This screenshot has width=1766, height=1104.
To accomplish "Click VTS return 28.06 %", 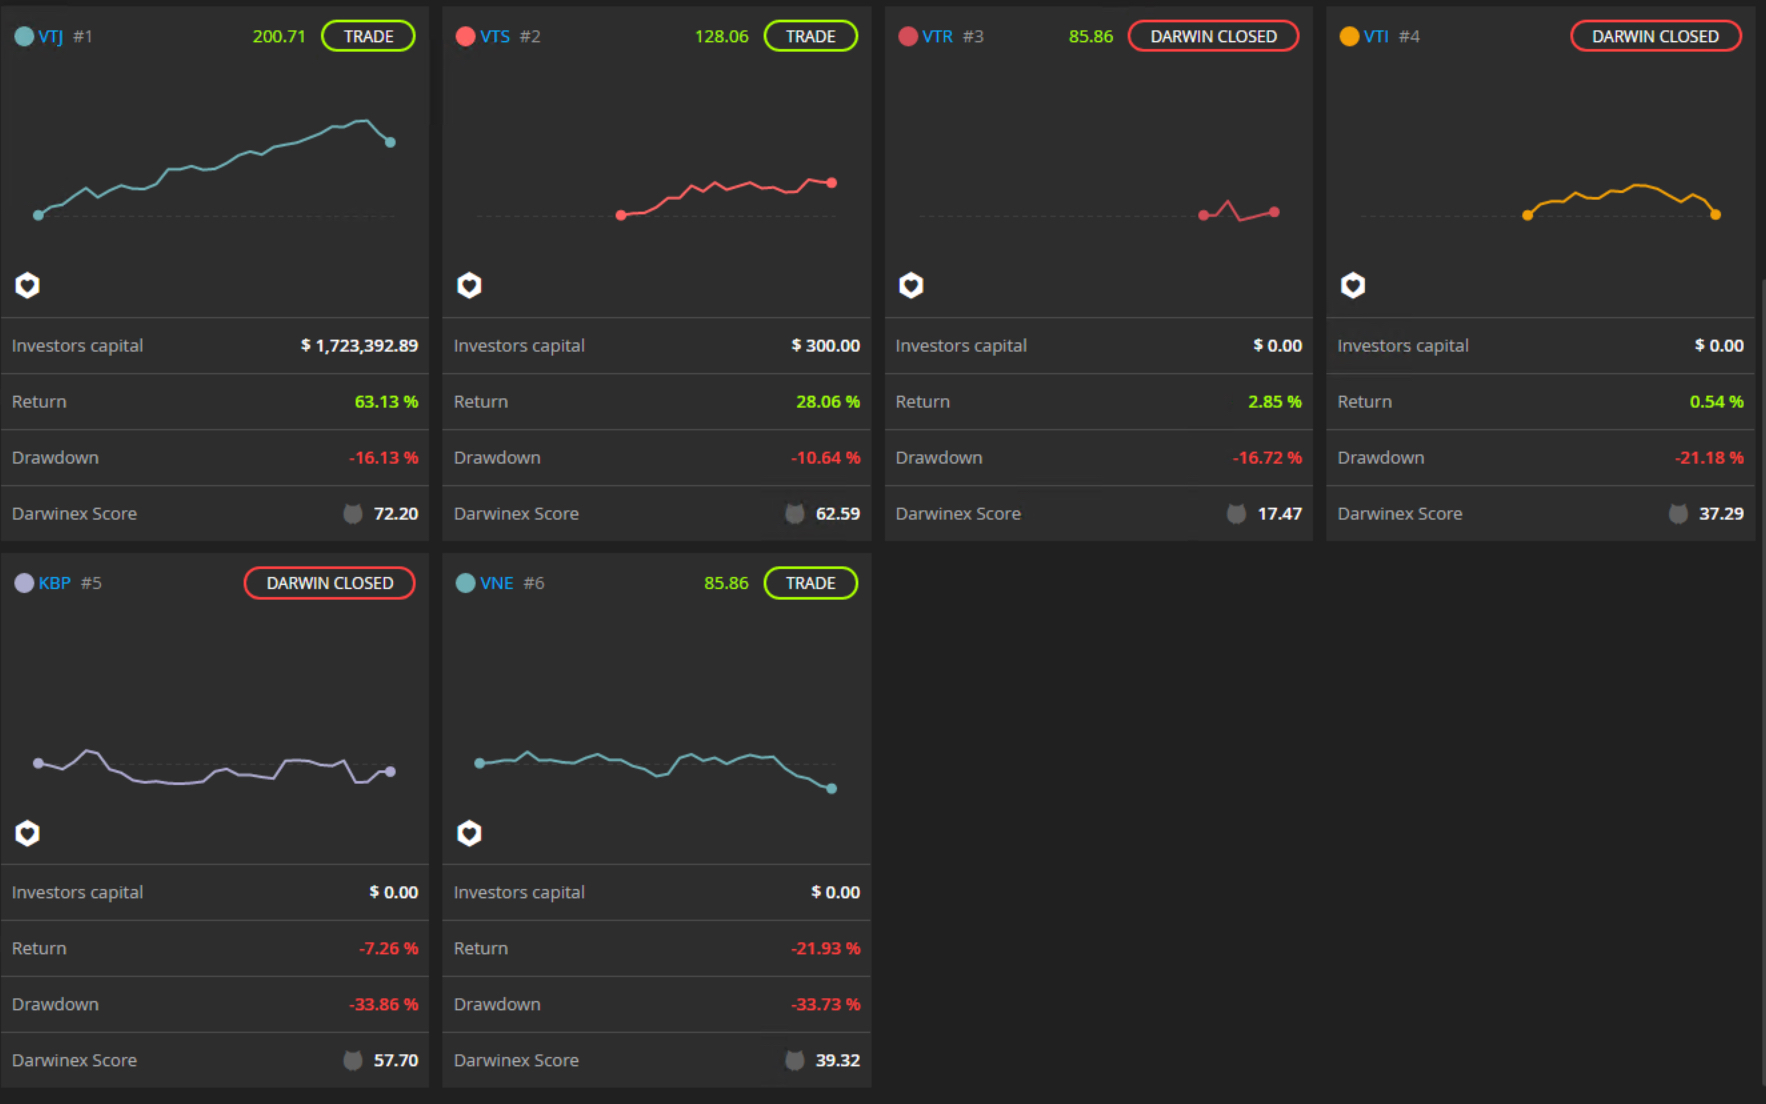I will pyautogui.click(x=828, y=402).
